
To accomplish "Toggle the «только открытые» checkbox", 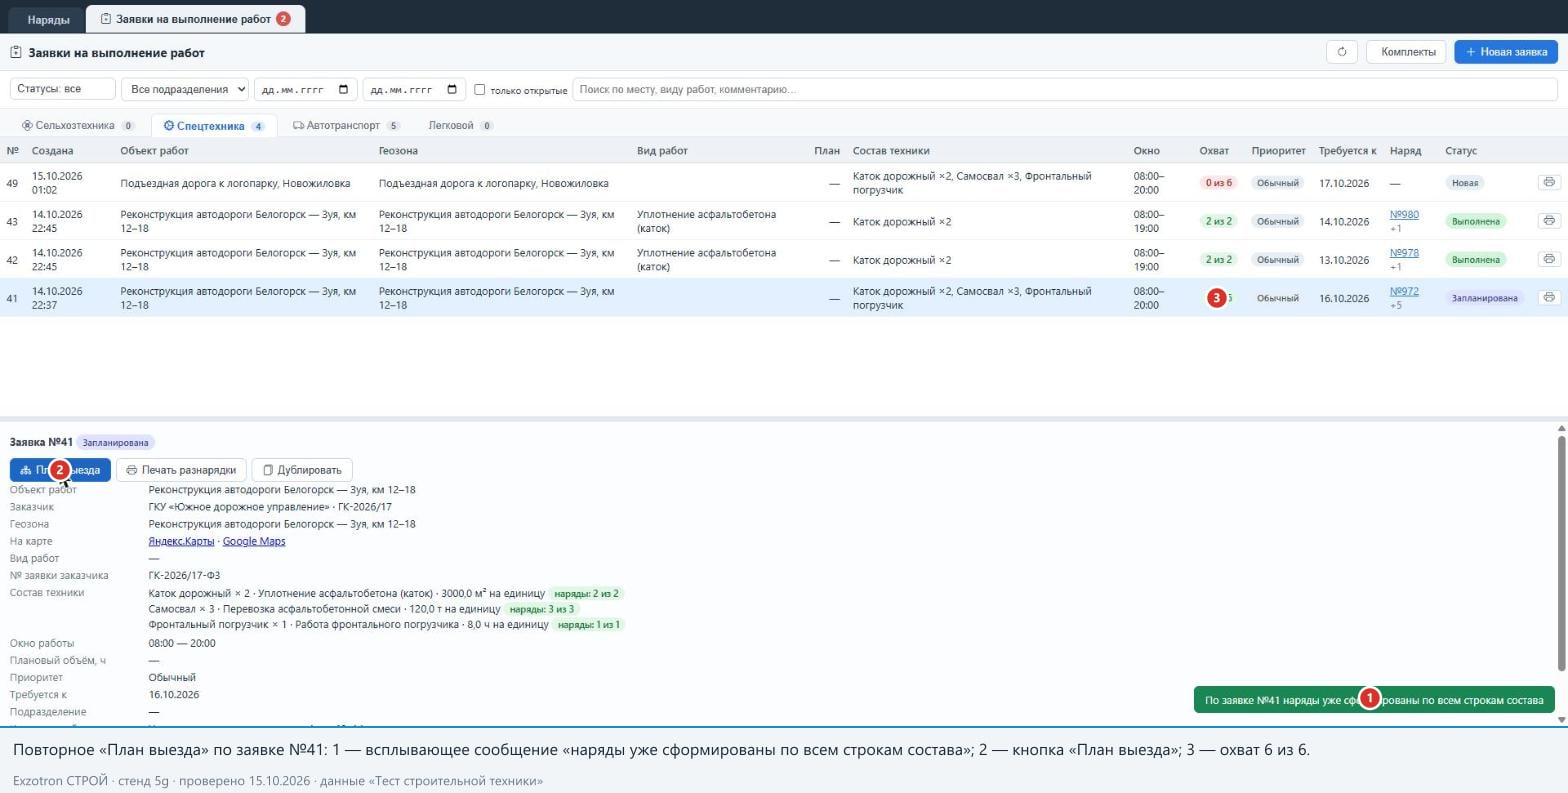I will pos(479,89).
